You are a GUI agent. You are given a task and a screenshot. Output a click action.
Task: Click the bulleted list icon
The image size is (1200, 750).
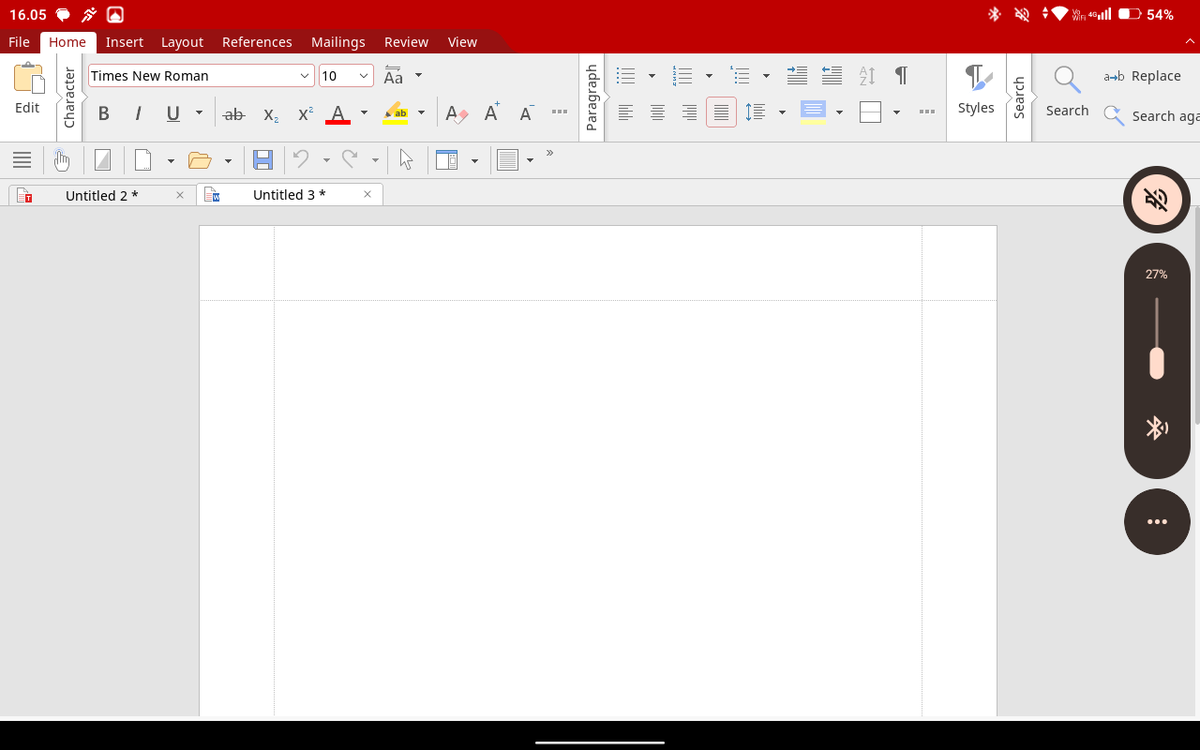pyautogui.click(x=626, y=76)
